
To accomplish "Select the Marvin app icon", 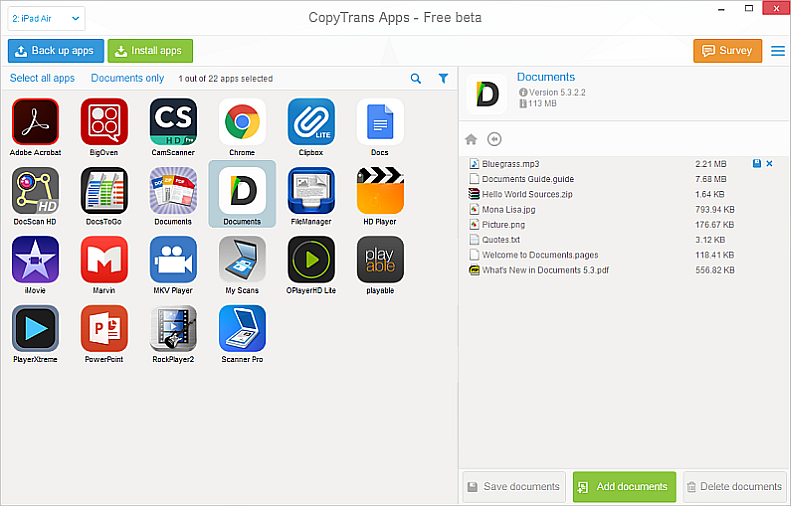I will coord(104,259).
